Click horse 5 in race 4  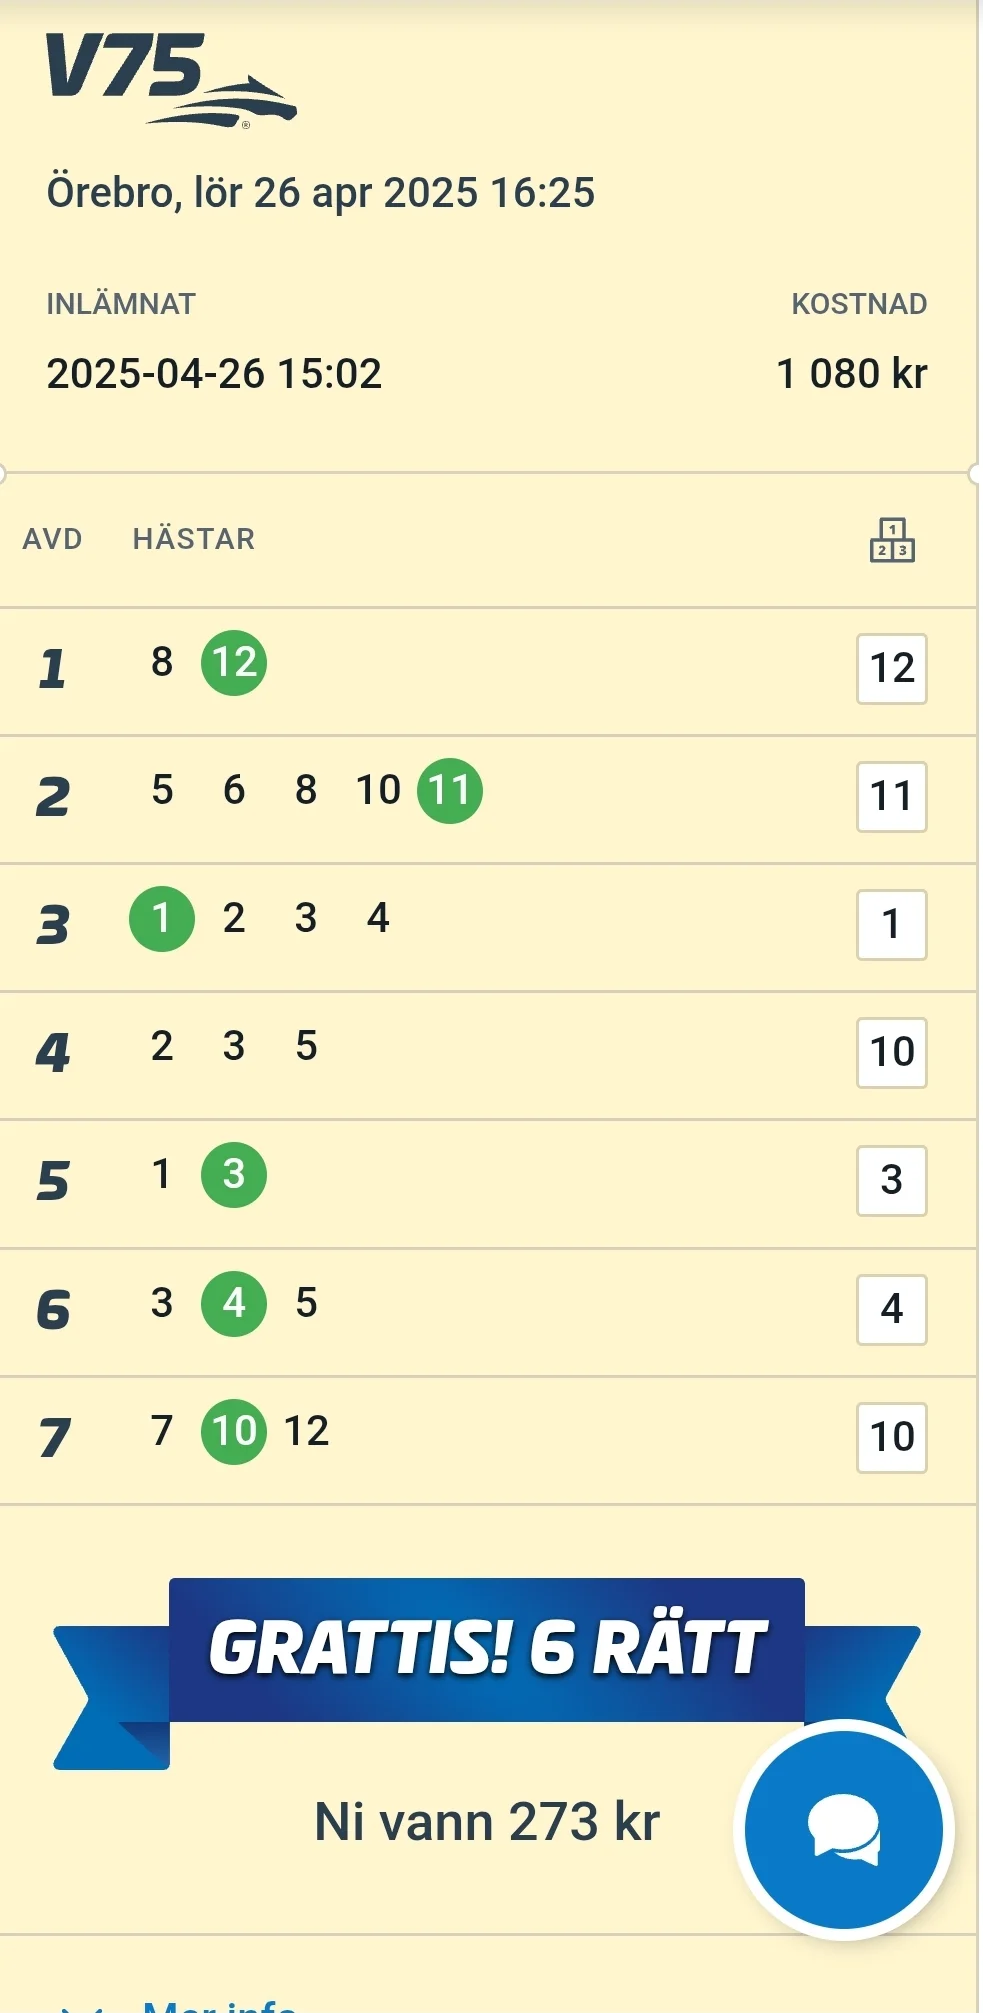tap(306, 1046)
